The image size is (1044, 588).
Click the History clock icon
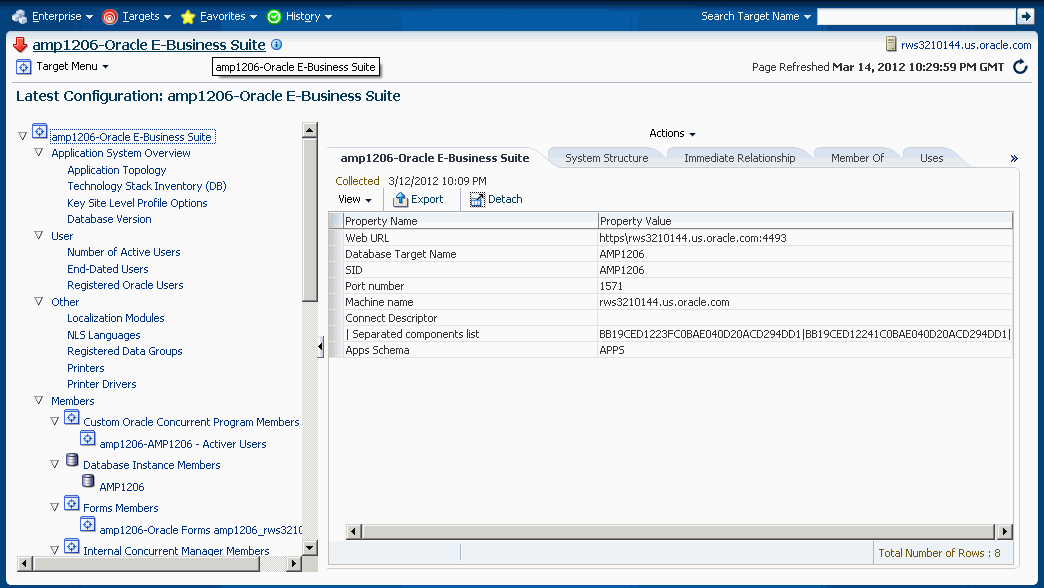click(x=274, y=17)
